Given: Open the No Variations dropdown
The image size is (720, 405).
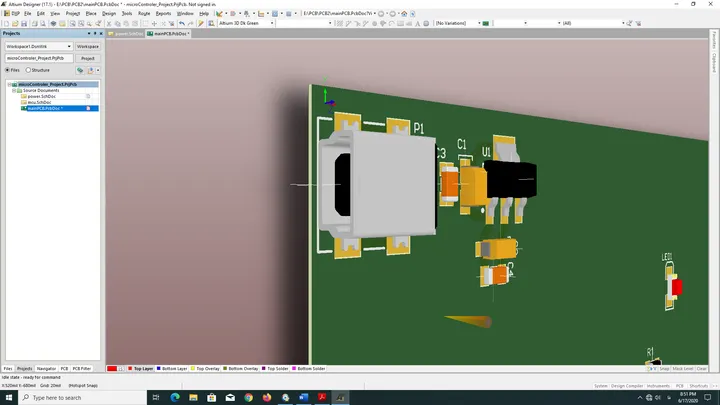Looking at the screenshot, I should (458, 23).
